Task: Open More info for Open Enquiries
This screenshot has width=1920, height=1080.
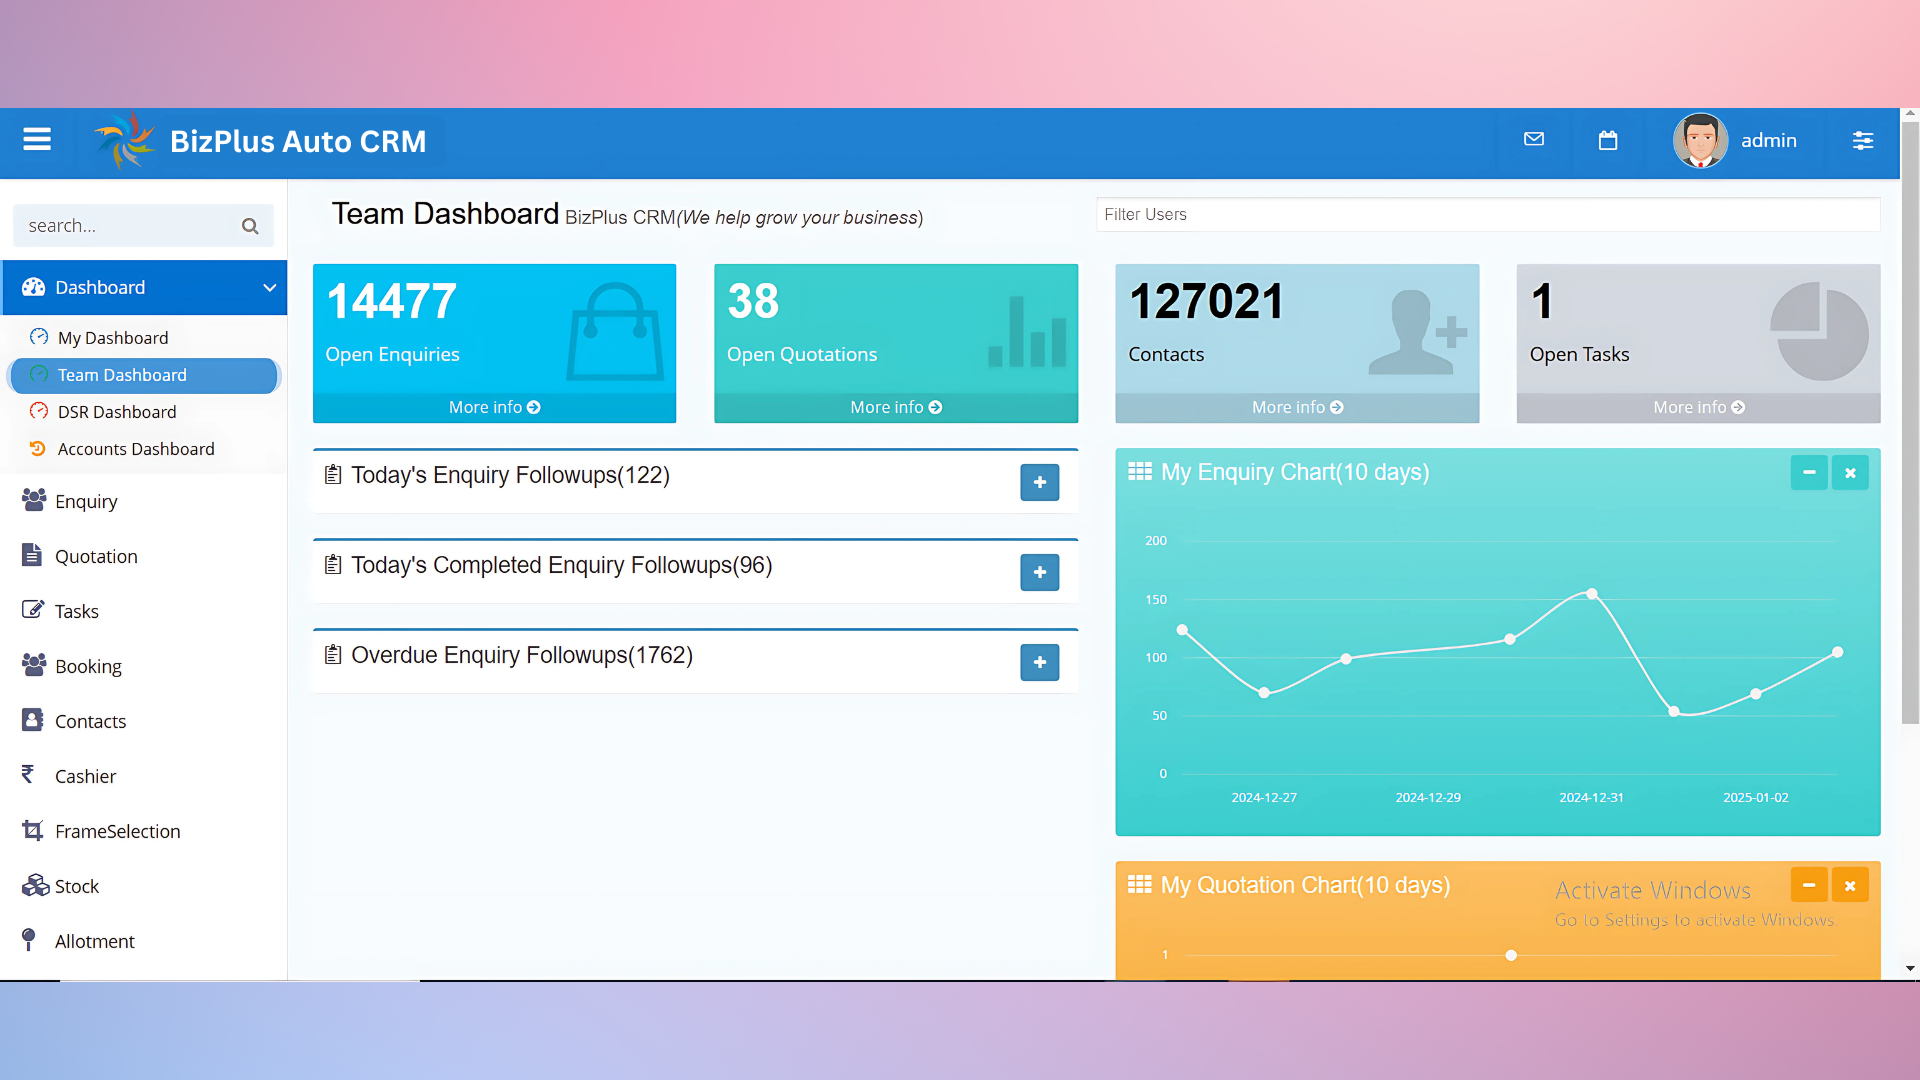Action: [495, 407]
